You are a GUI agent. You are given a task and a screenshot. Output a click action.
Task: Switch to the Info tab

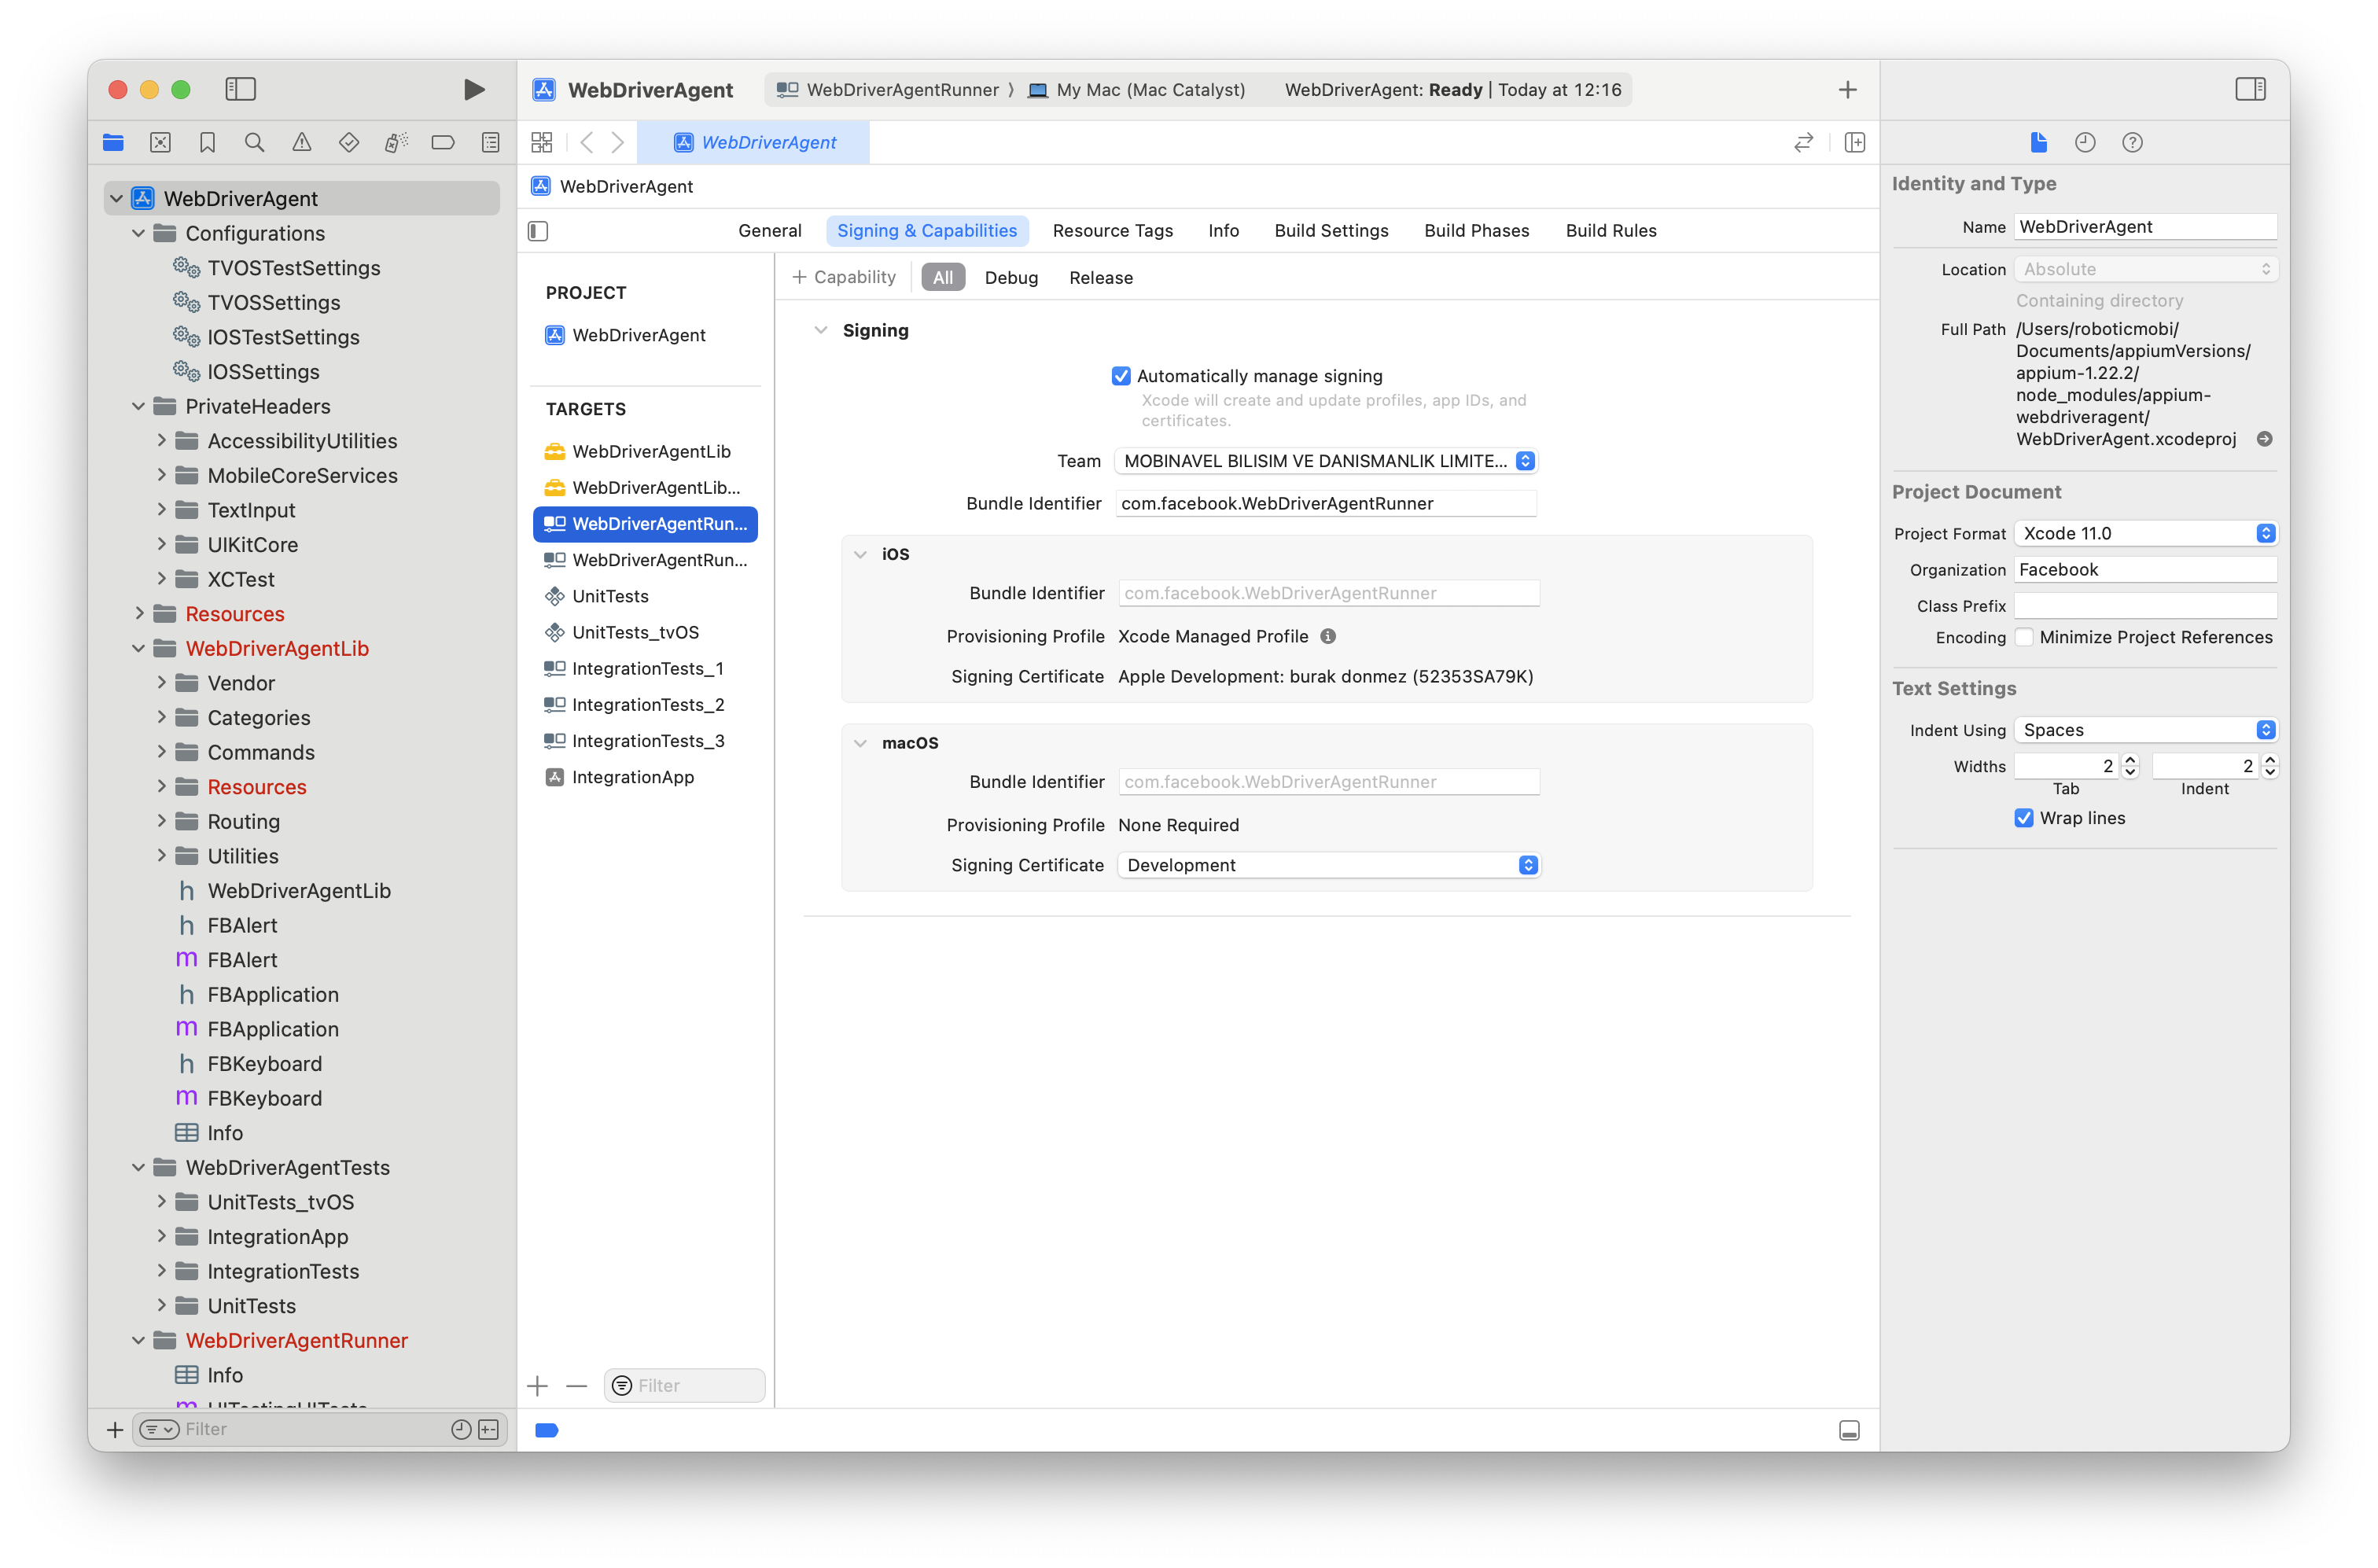pyautogui.click(x=1223, y=231)
